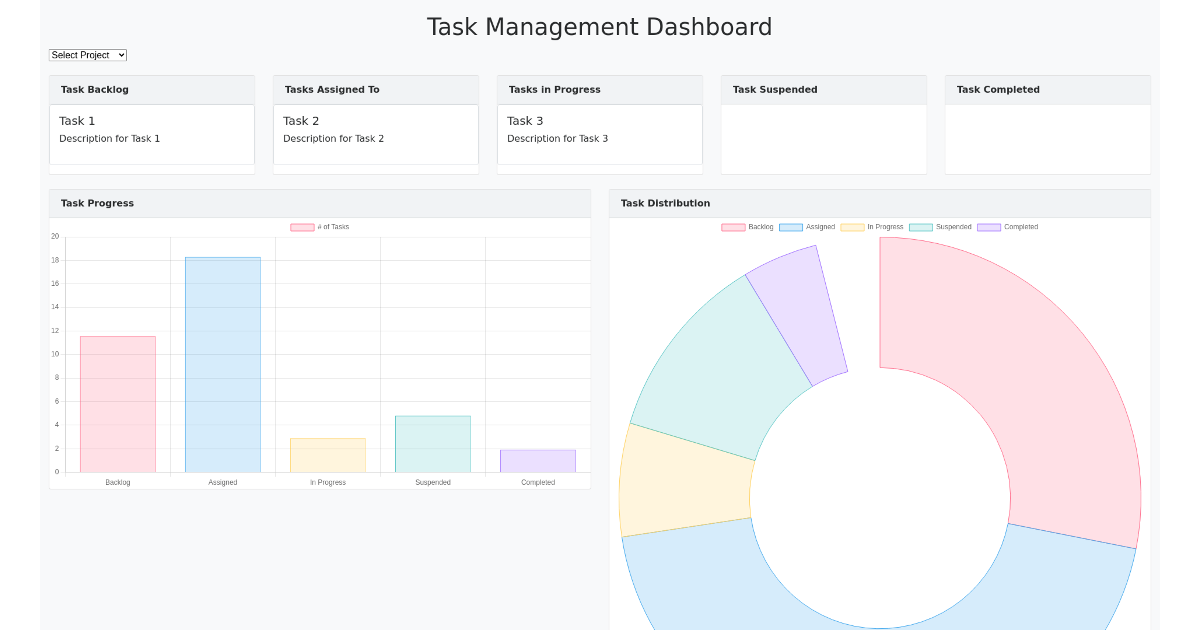The width and height of the screenshot is (1200, 630).
Task: Open the Select Project dropdown
Action: click(87, 55)
